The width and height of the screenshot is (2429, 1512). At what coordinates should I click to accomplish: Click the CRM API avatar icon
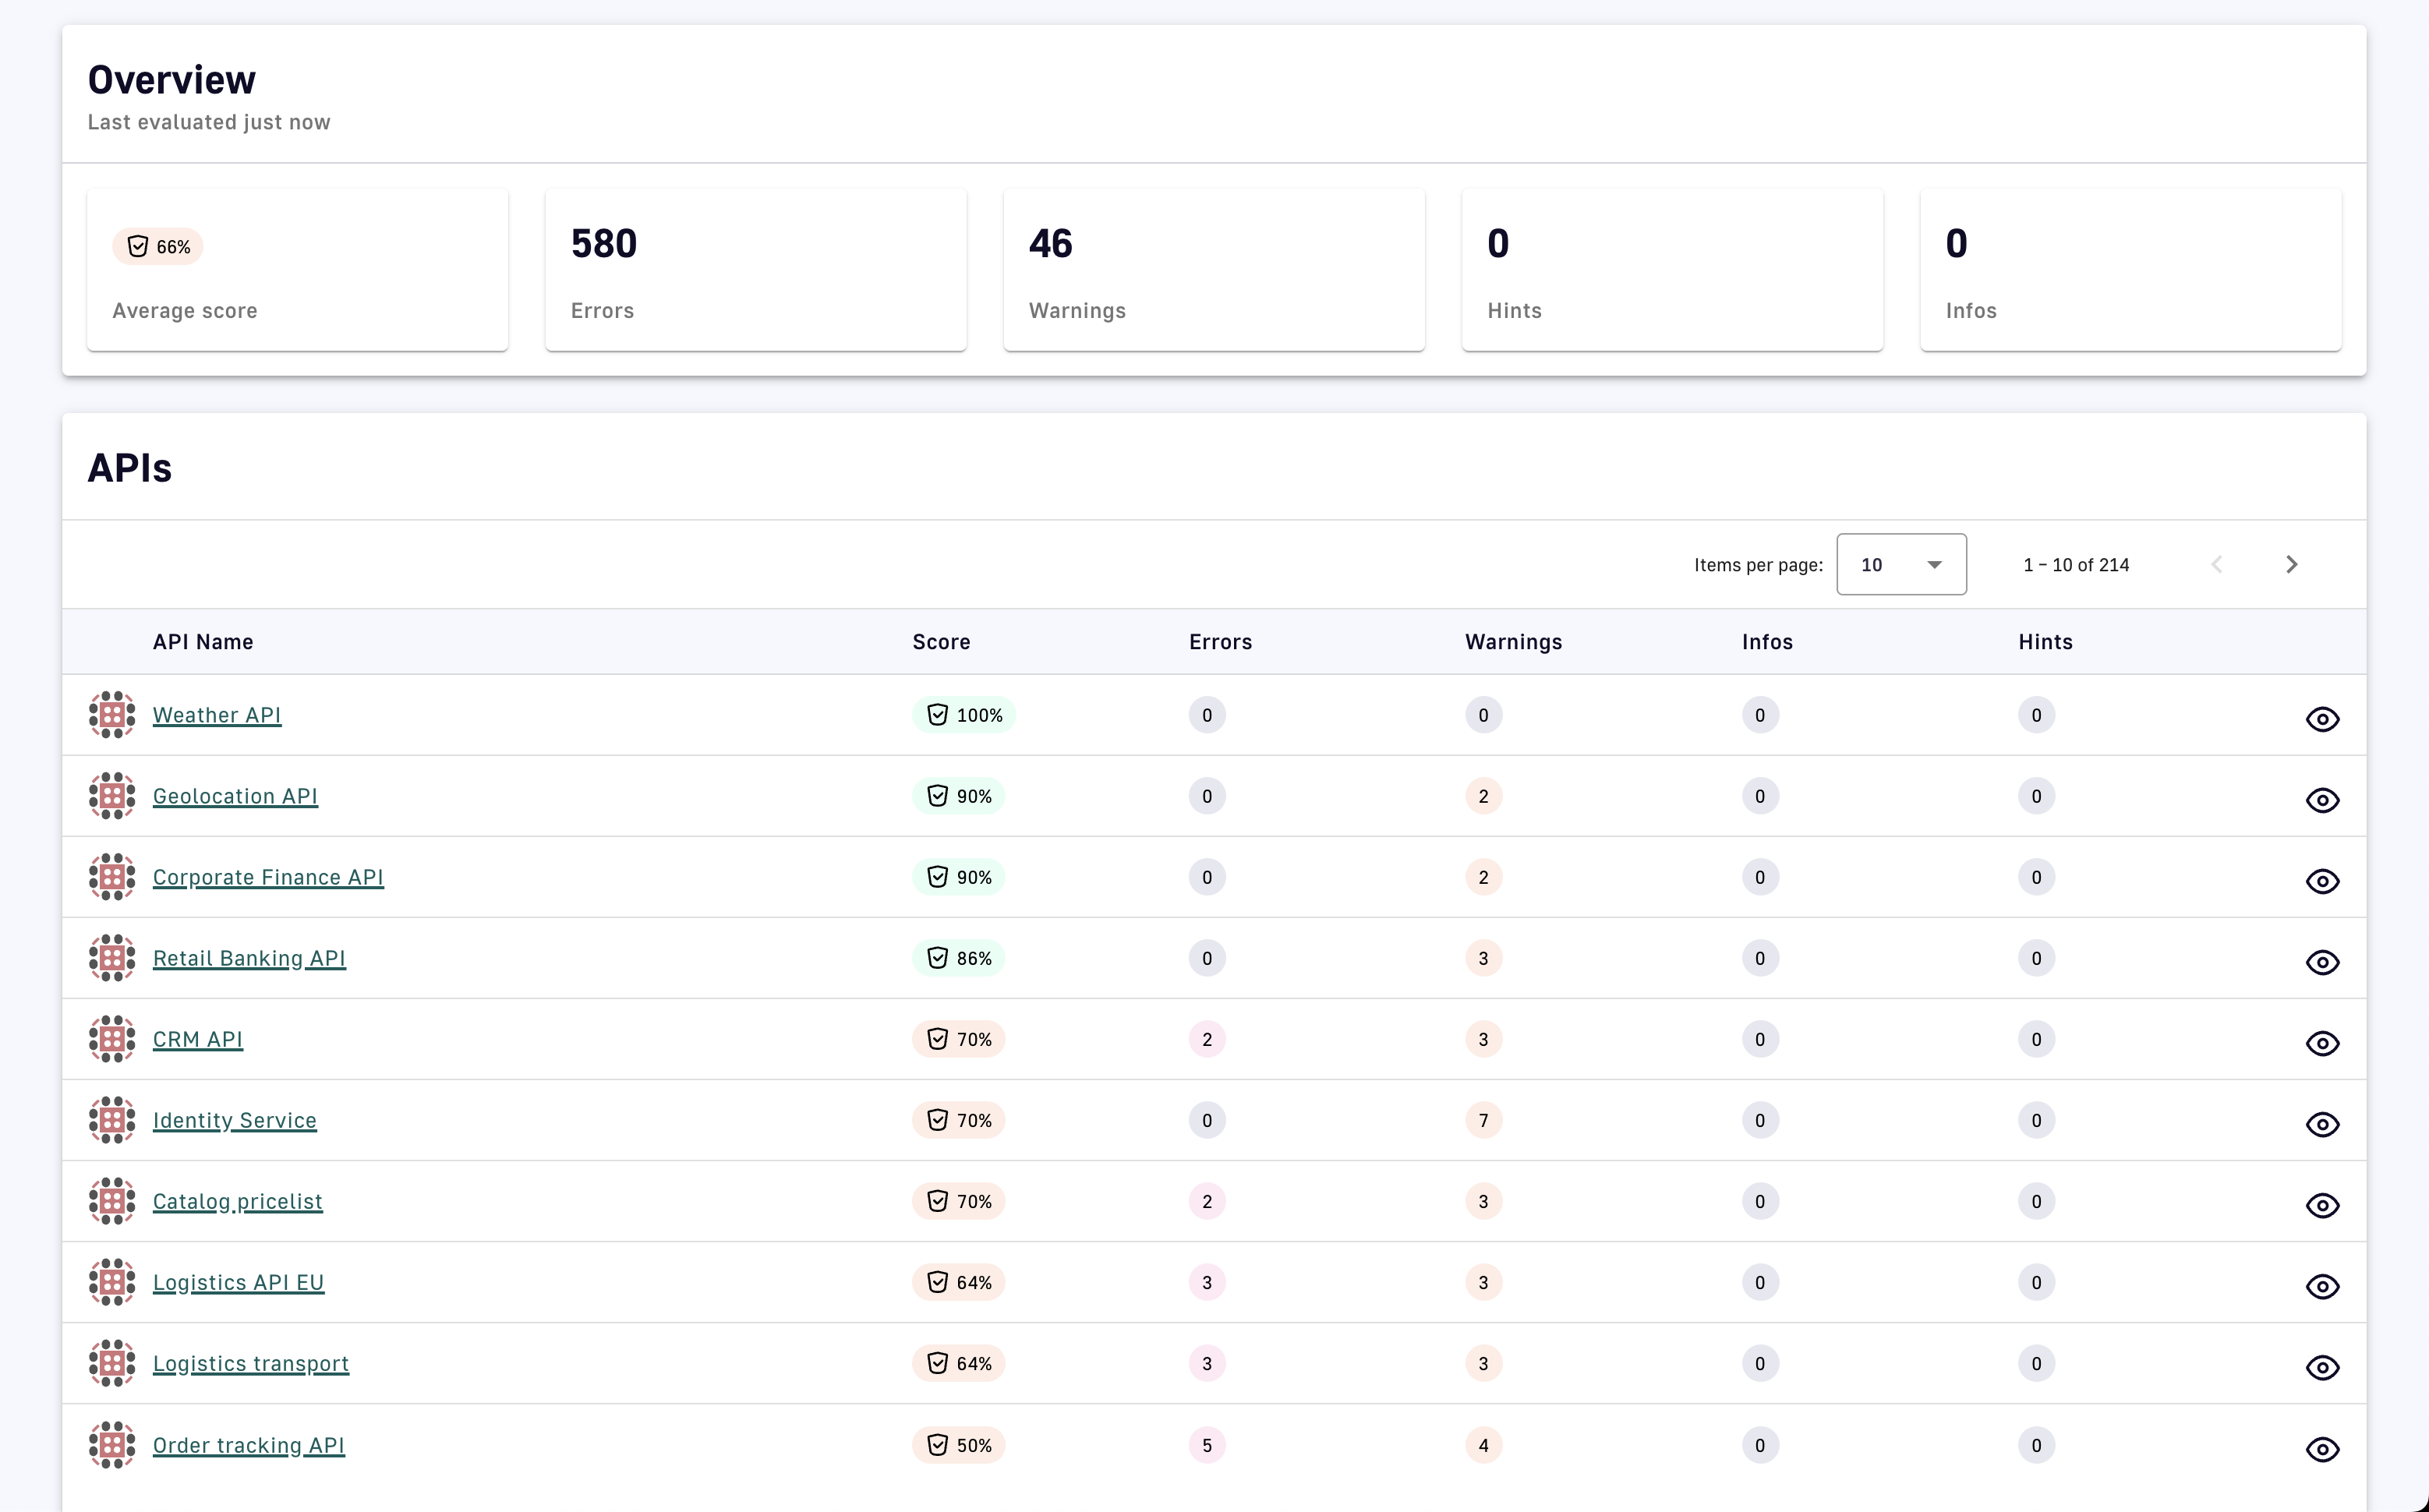(112, 1039)
